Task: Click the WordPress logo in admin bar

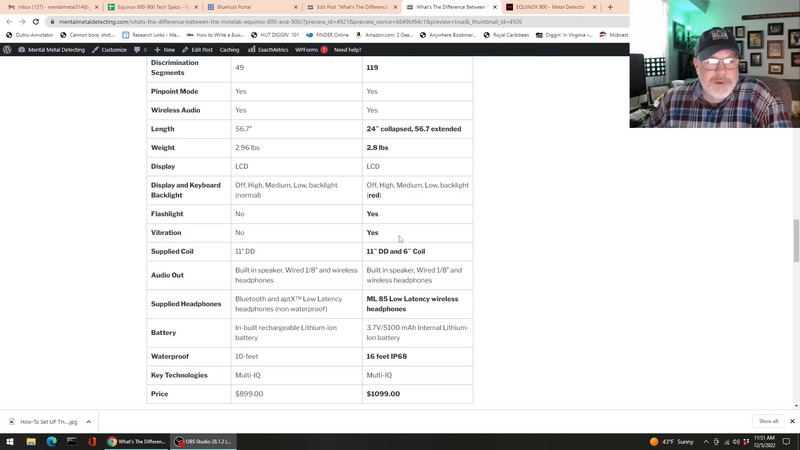Action: point(8,49)
